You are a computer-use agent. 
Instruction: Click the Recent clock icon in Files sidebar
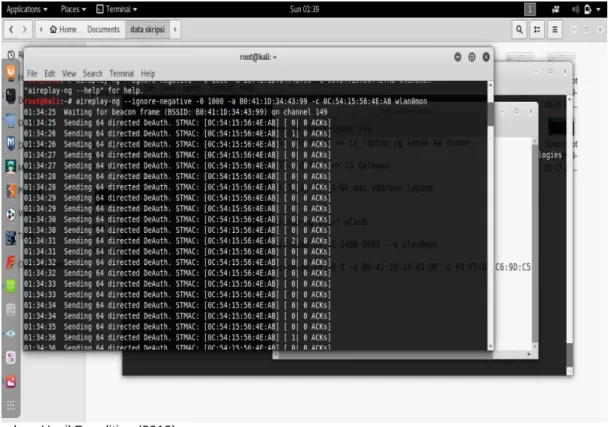(x=12, y=55)
